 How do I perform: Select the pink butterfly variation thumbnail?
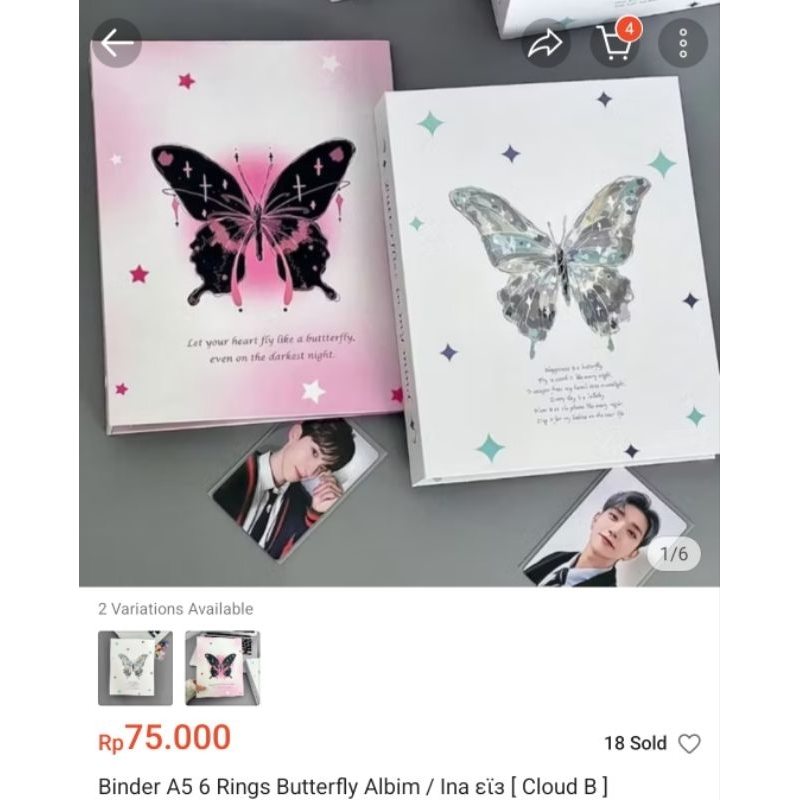click(x=222, y=668)
